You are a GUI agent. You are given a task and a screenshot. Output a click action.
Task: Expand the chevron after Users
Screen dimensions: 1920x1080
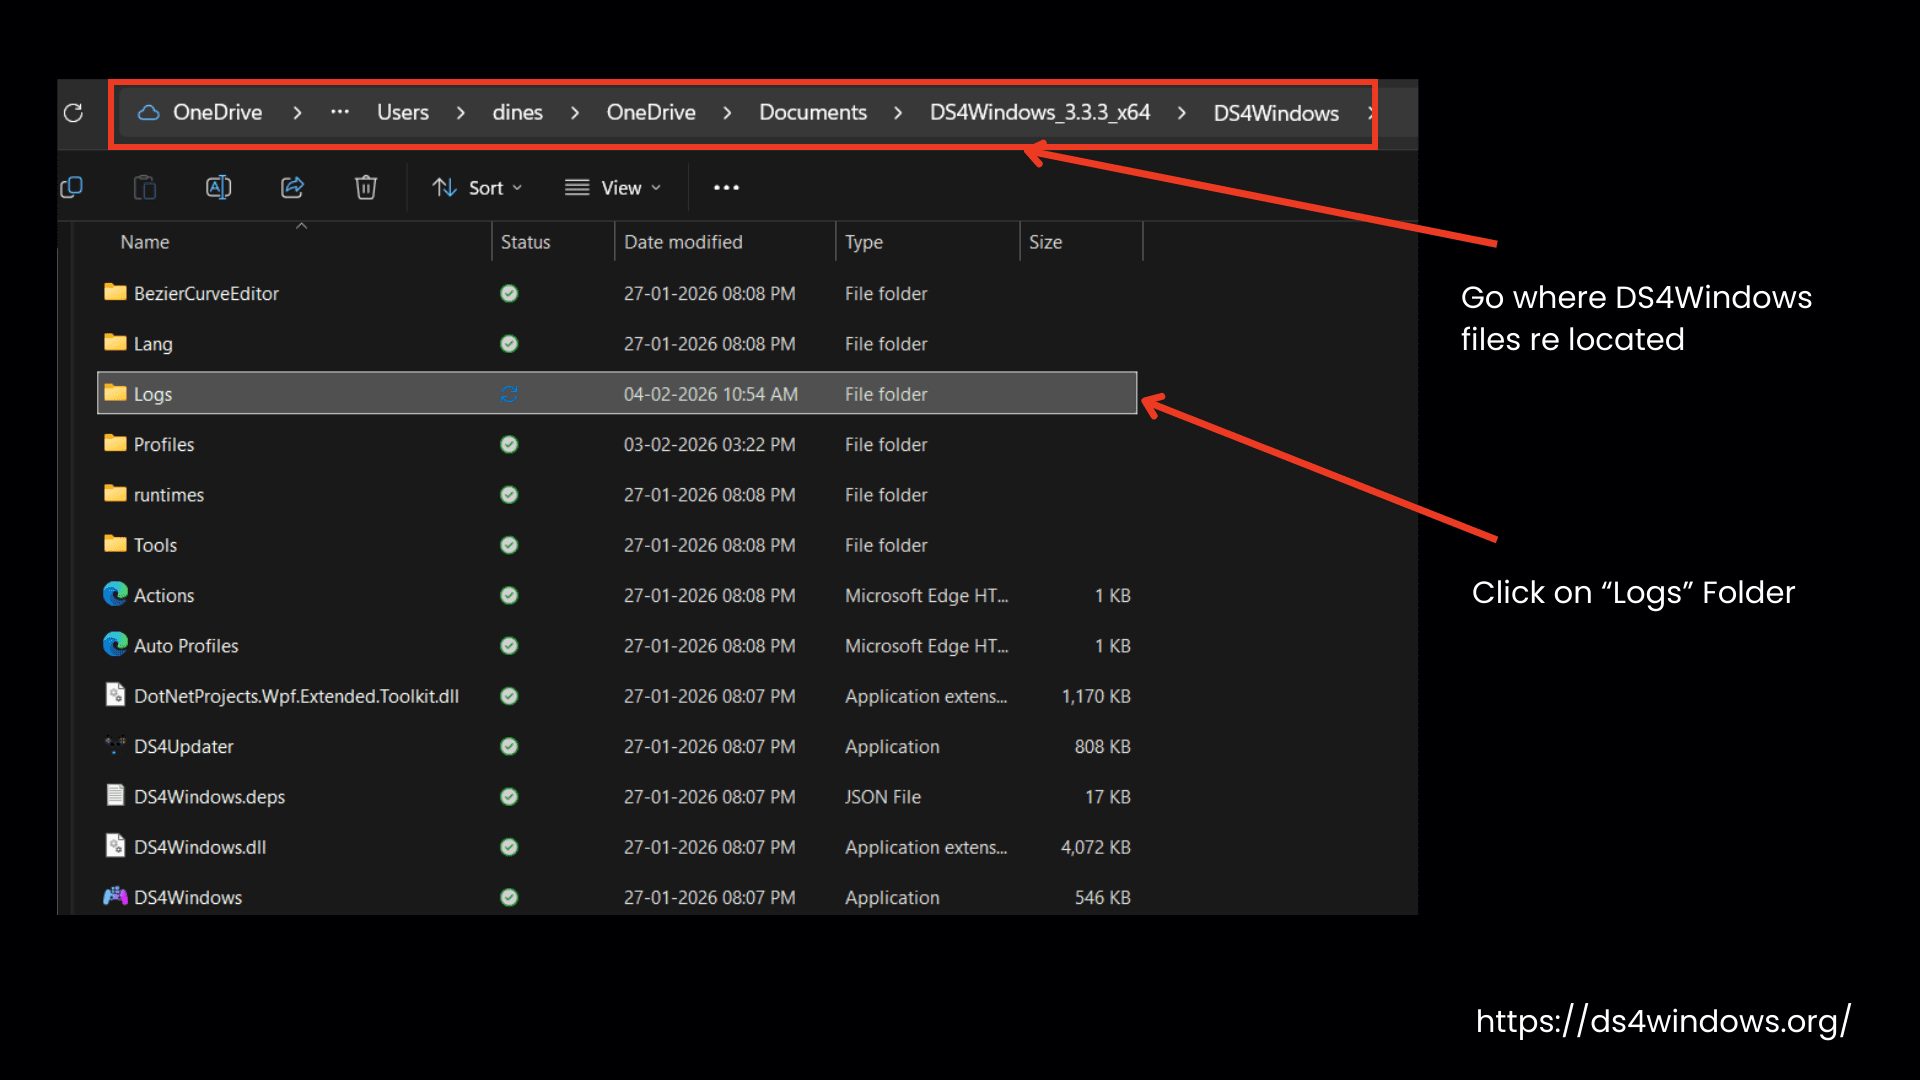pos(460,113)
